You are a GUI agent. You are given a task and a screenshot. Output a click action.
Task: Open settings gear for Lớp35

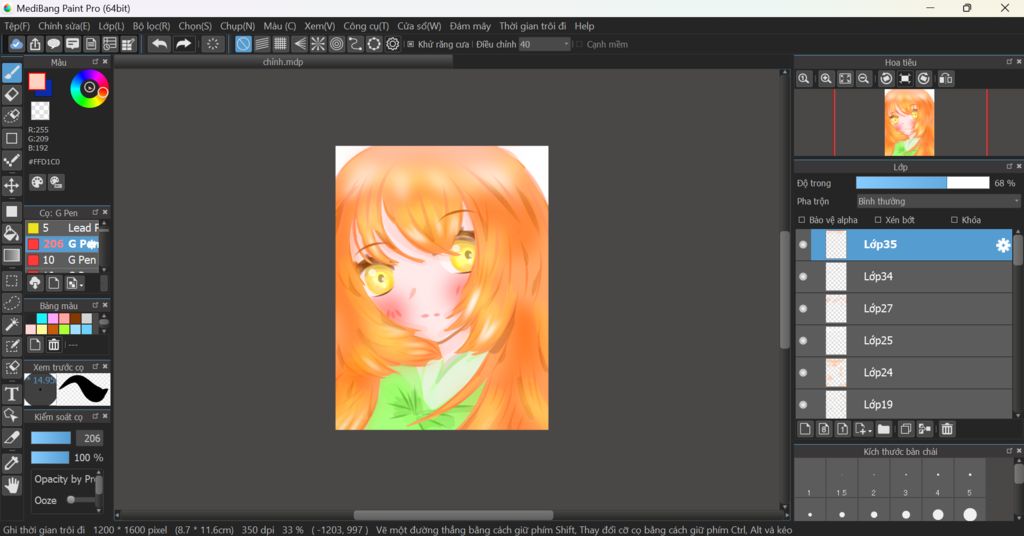point(1003,245)
